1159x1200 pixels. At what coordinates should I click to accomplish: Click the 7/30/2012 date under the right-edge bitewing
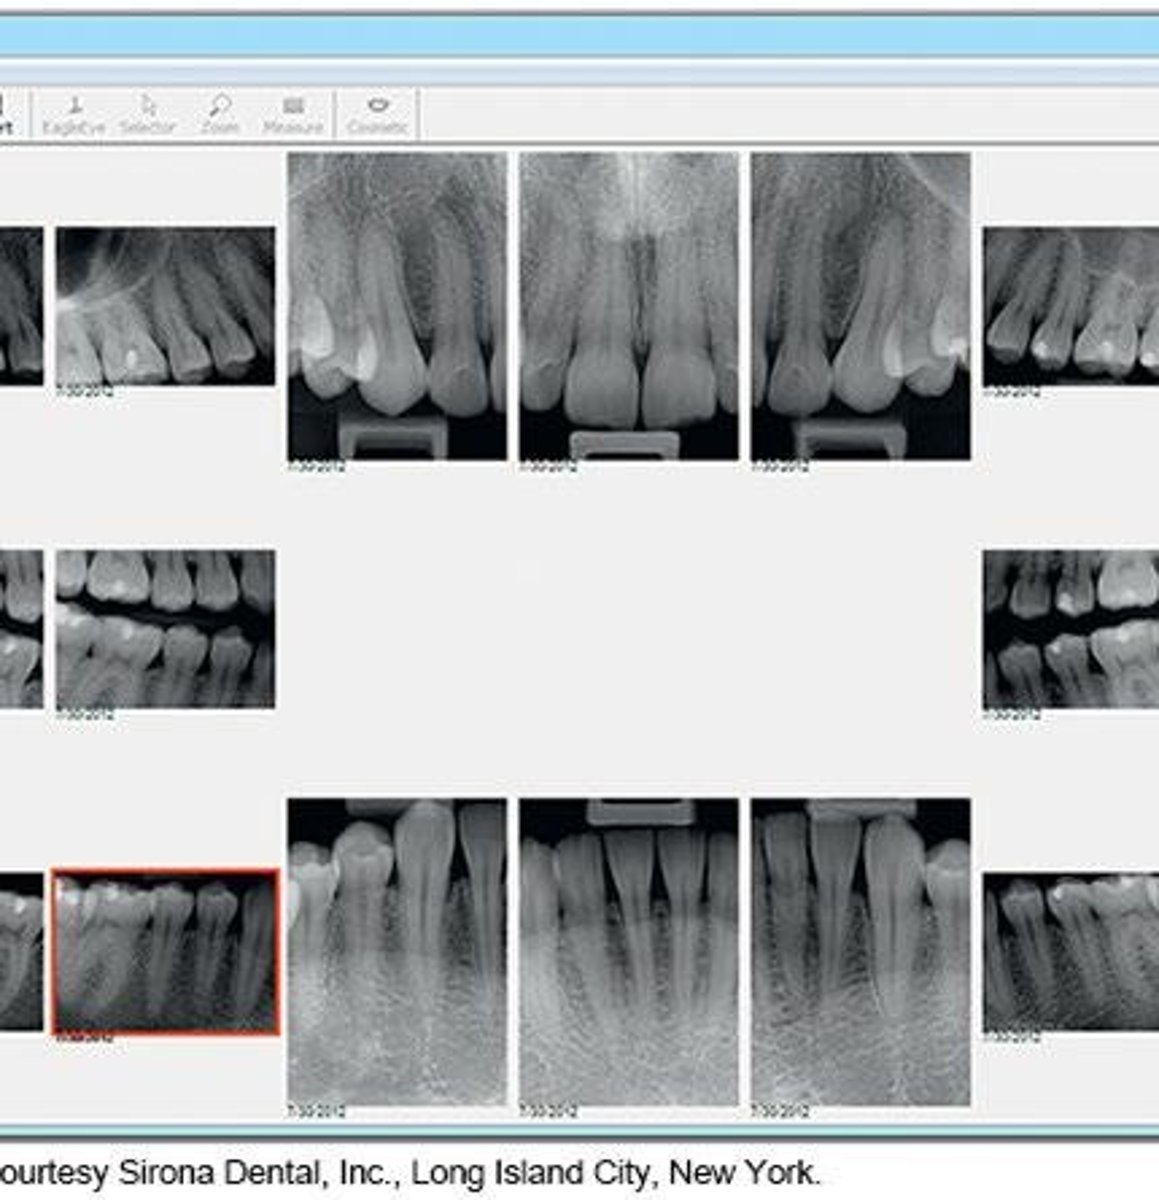coord(1011,715)
